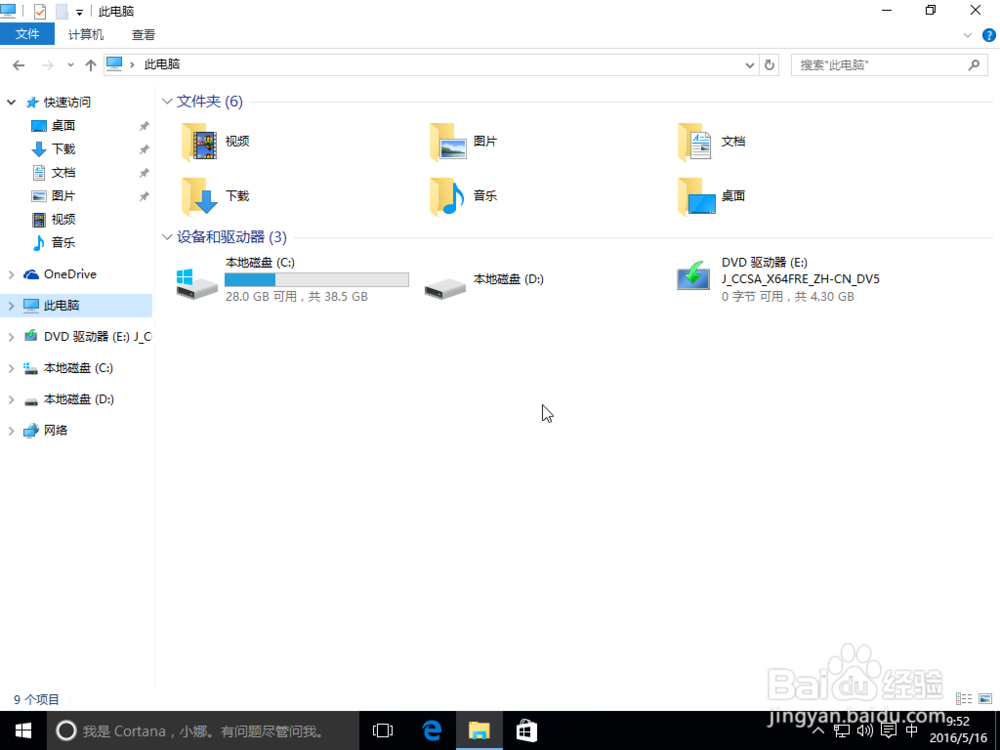This screenshot has height=750, width=1000.
Task: Switch to large icons view in status bar
Action: [985, 699]
